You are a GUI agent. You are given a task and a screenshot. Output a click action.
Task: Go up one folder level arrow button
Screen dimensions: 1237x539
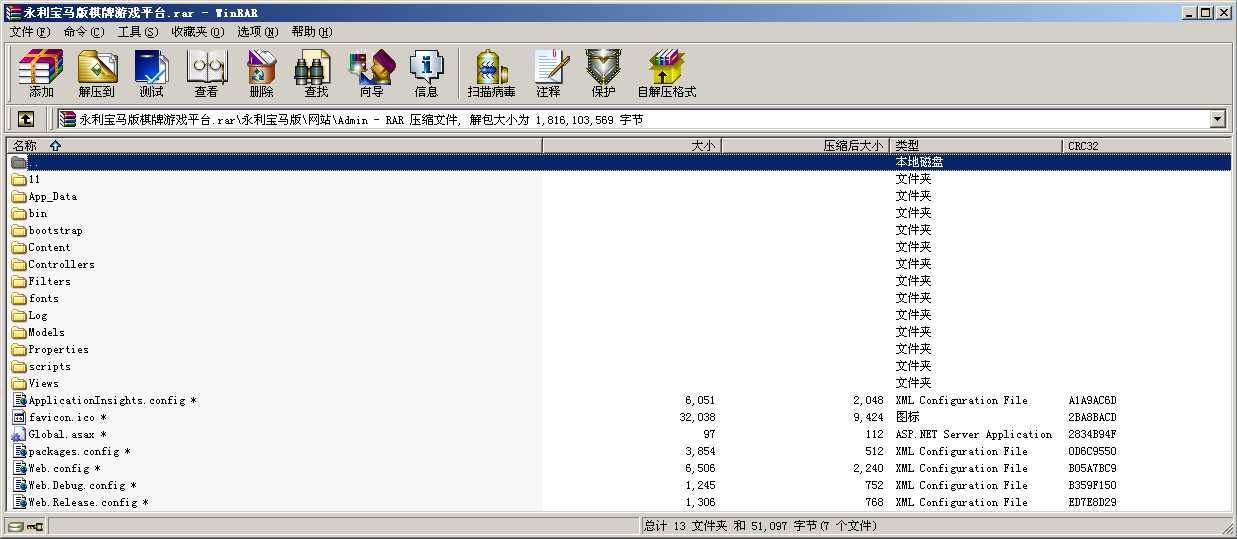[26, 119]
